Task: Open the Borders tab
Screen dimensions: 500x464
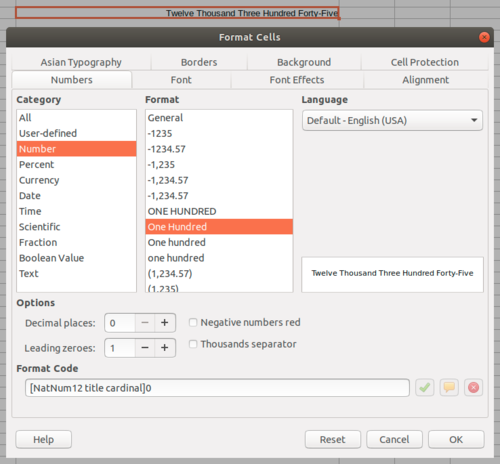Action: 199,62
